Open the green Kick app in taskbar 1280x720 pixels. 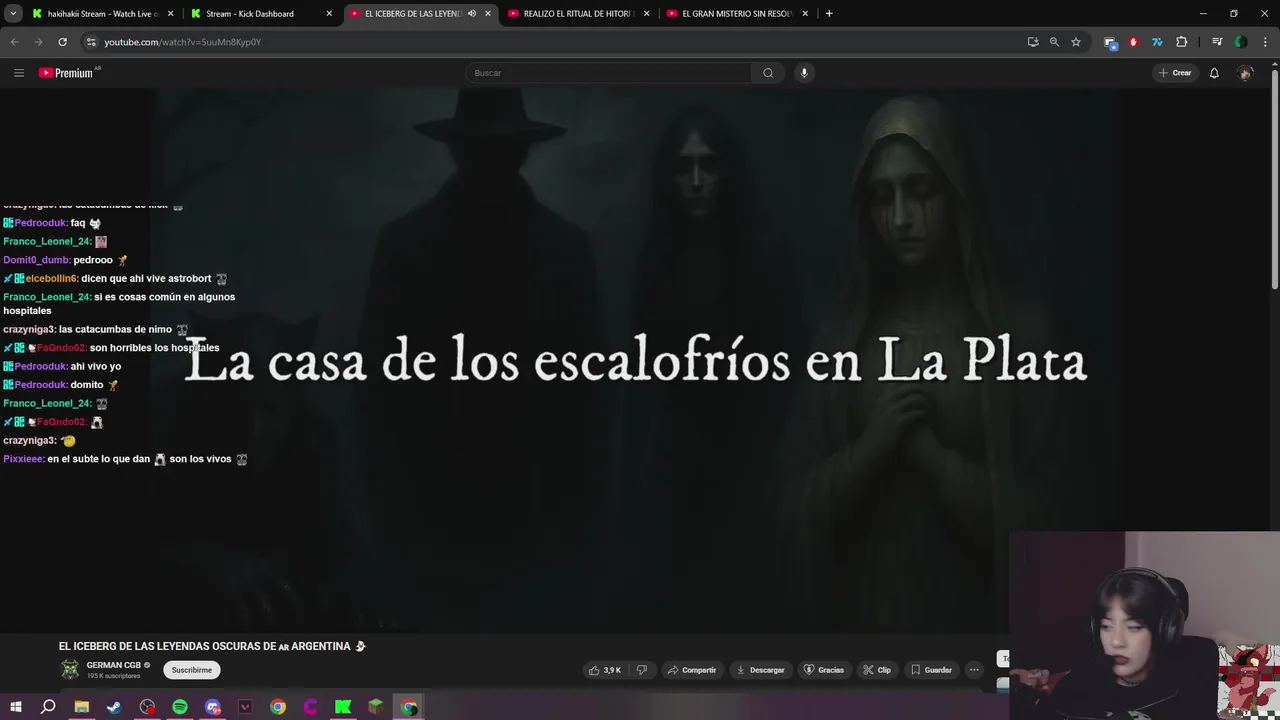(343, 707)
